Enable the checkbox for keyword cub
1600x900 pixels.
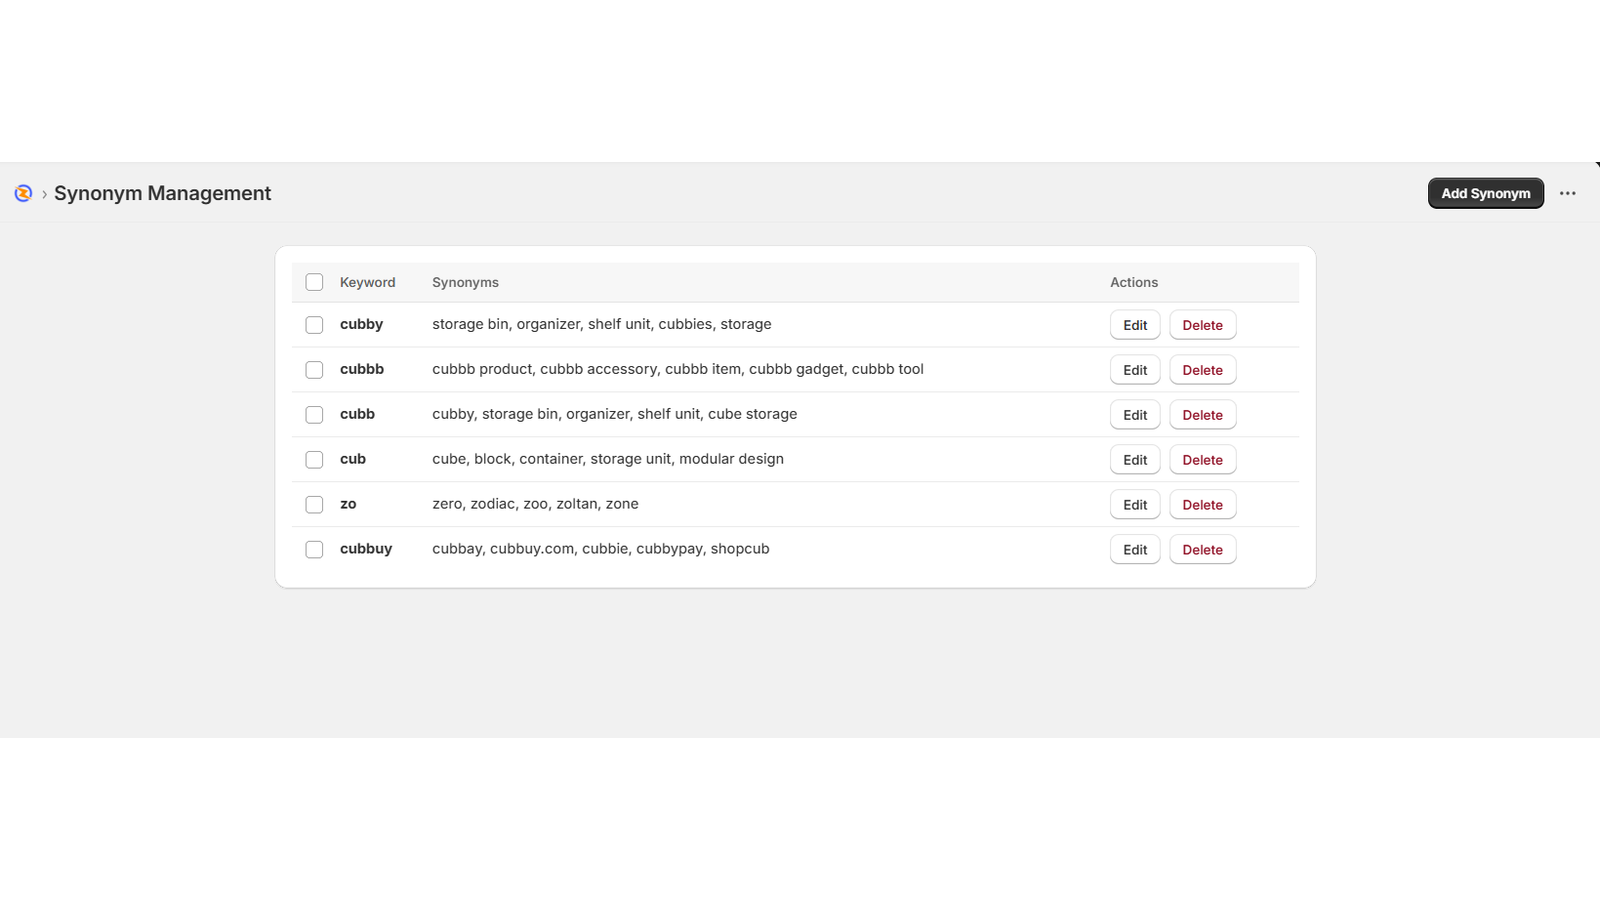(314, 460)
